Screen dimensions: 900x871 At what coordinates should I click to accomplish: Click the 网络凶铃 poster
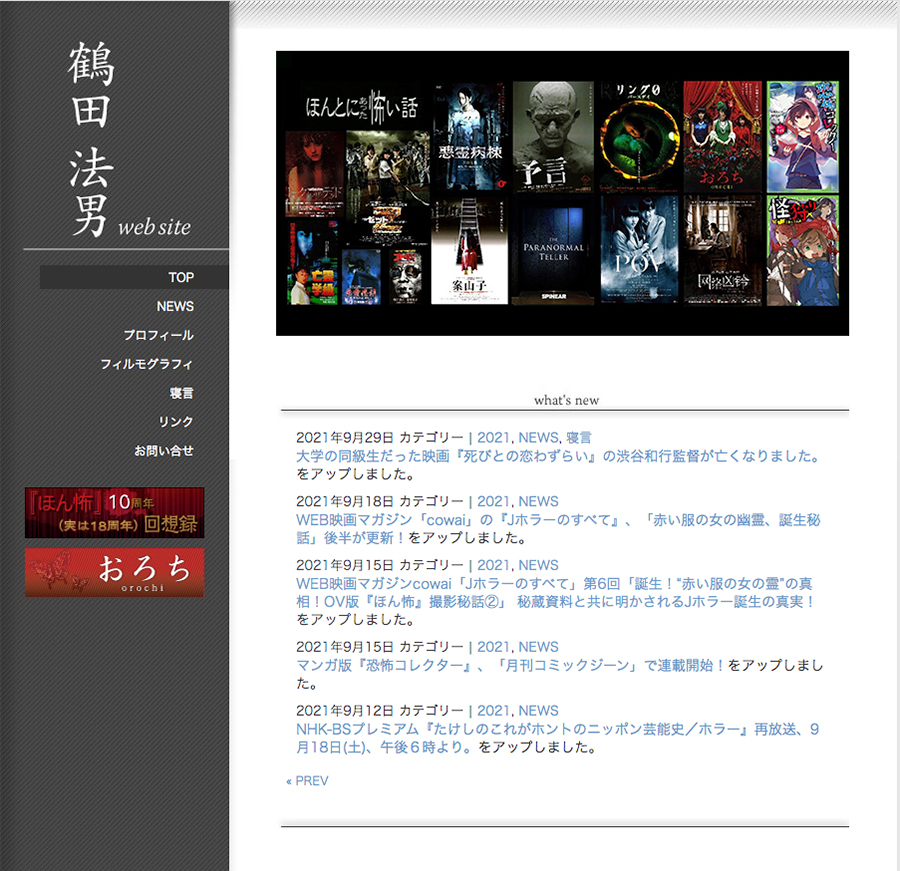tap(723, 250)
